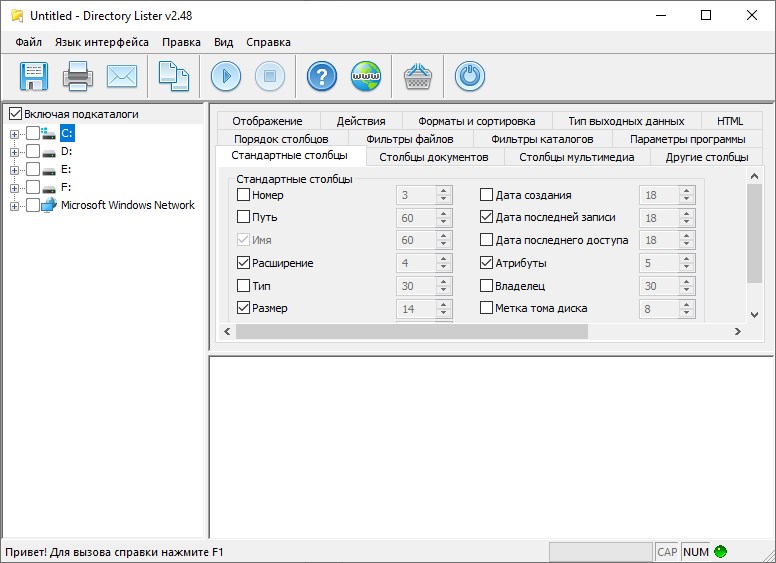Screen dimensions: 776x563
Task: Start listing with the Play icon
Action: 226,76
